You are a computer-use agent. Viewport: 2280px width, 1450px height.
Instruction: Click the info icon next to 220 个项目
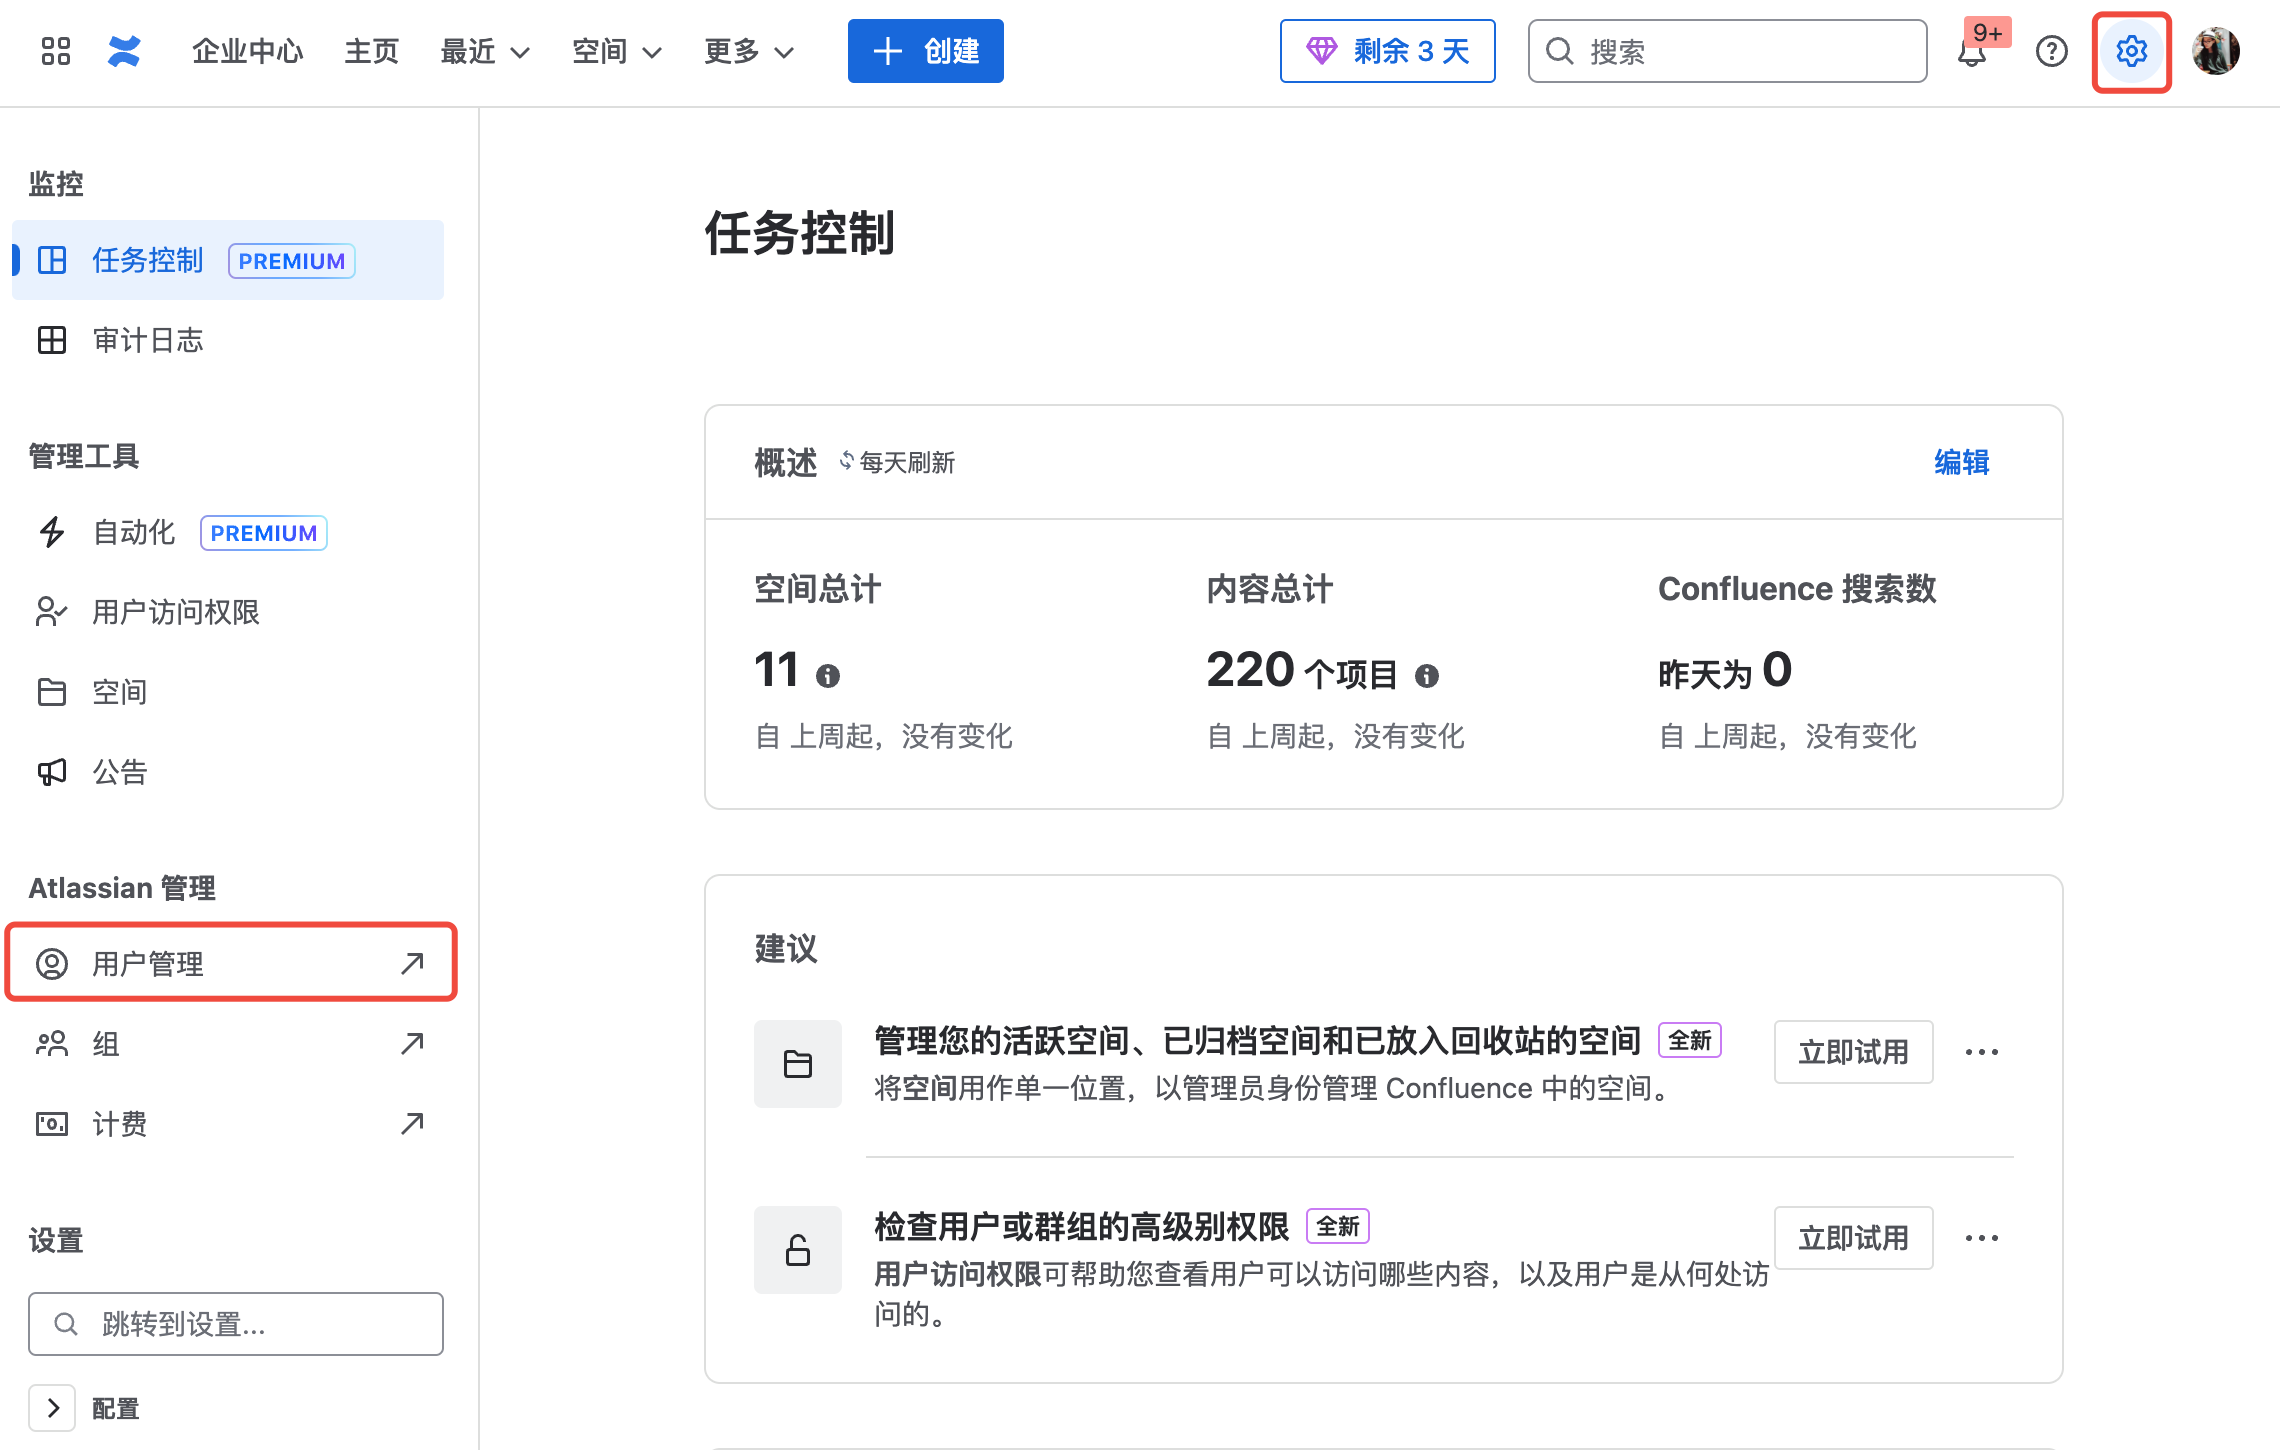(x=1427, y=677)
